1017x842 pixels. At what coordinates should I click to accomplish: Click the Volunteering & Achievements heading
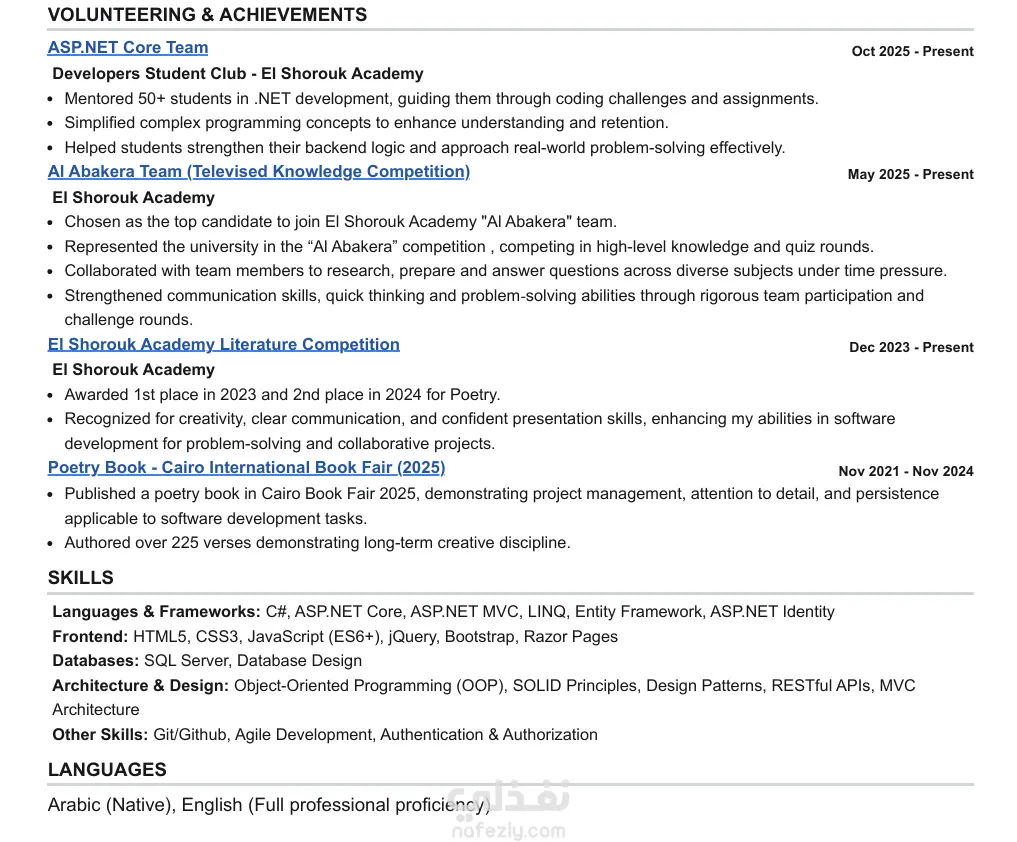pyautogui.click(x=208, y=14)
